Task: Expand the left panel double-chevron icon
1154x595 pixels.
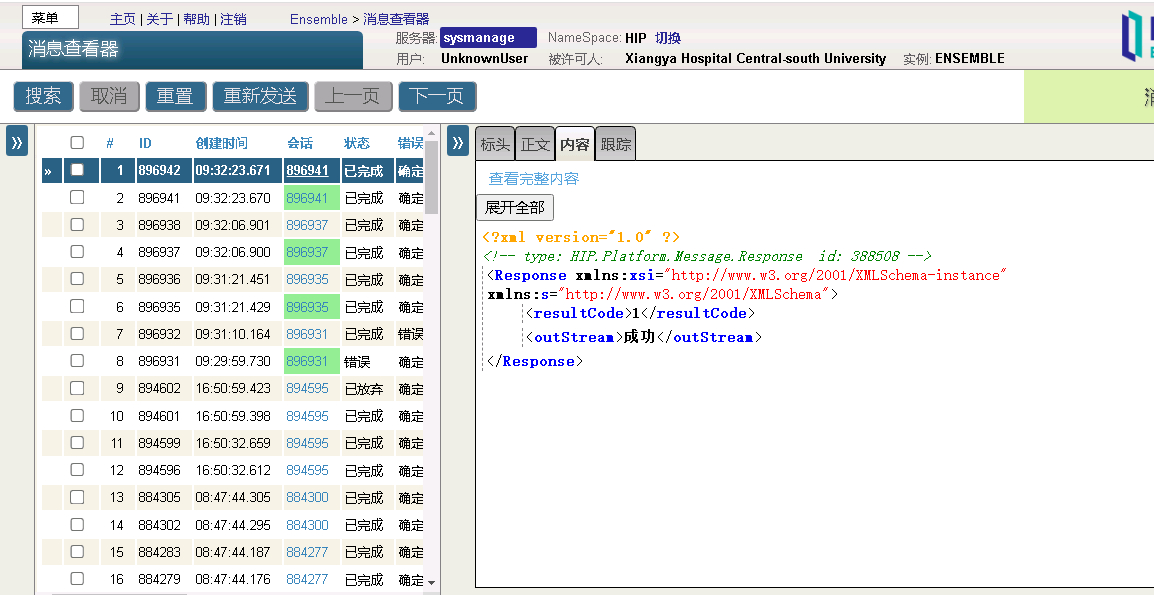Action: click(x=17, y=142)
